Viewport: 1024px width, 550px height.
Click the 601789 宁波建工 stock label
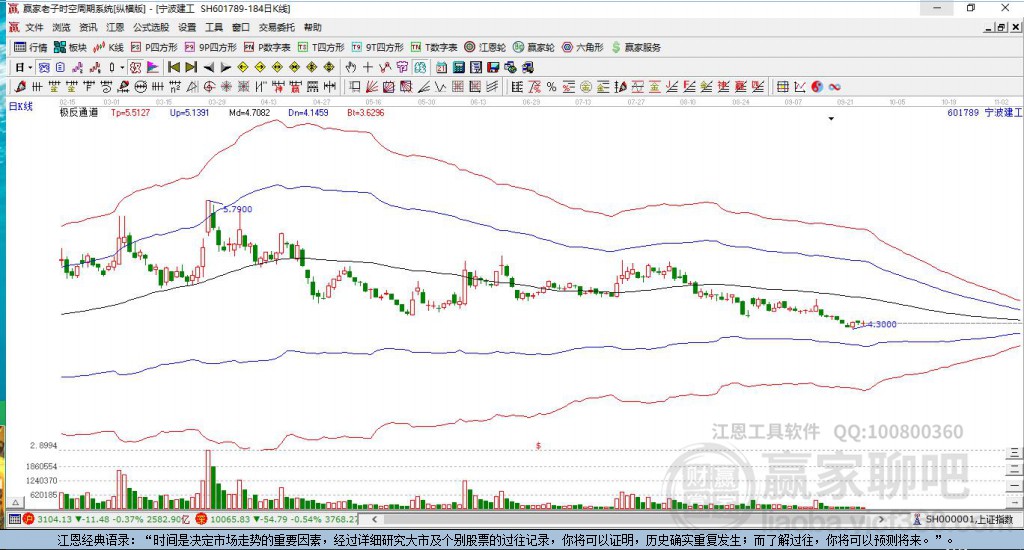[x=984, y=112]
